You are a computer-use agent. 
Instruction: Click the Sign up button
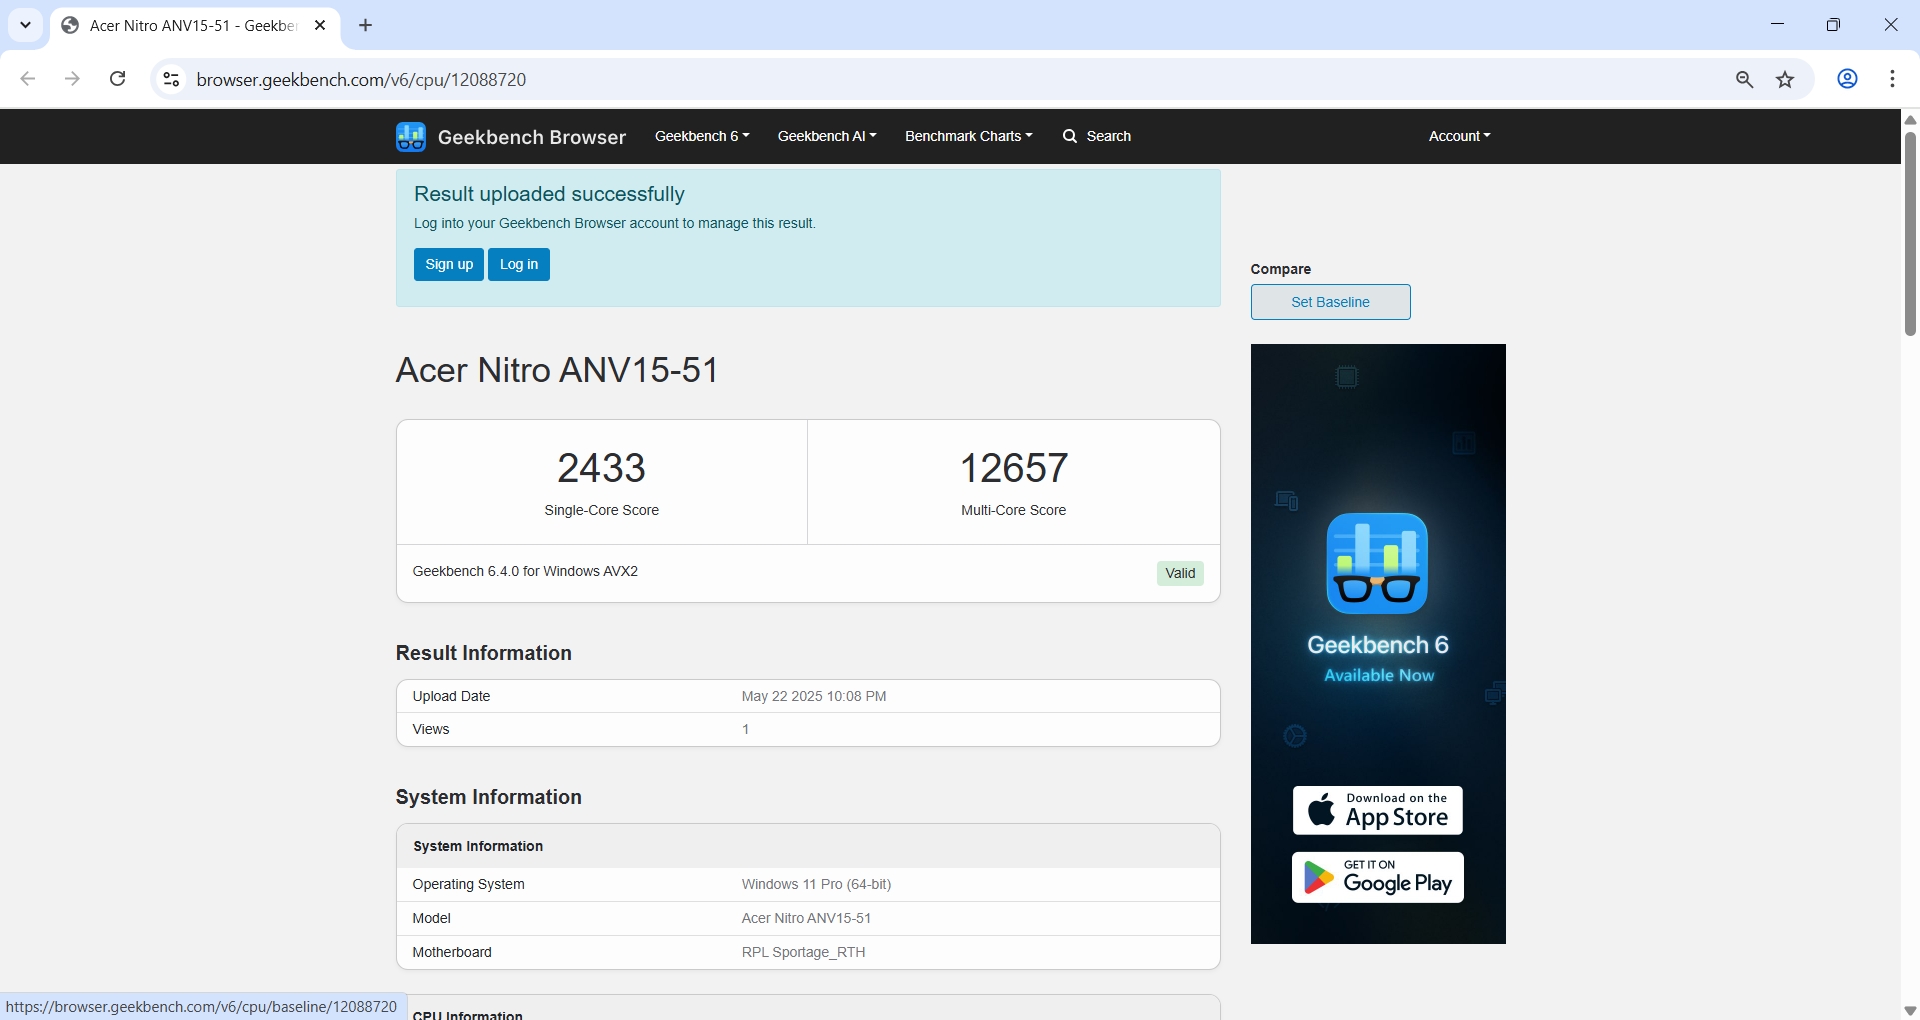[448, 265]
